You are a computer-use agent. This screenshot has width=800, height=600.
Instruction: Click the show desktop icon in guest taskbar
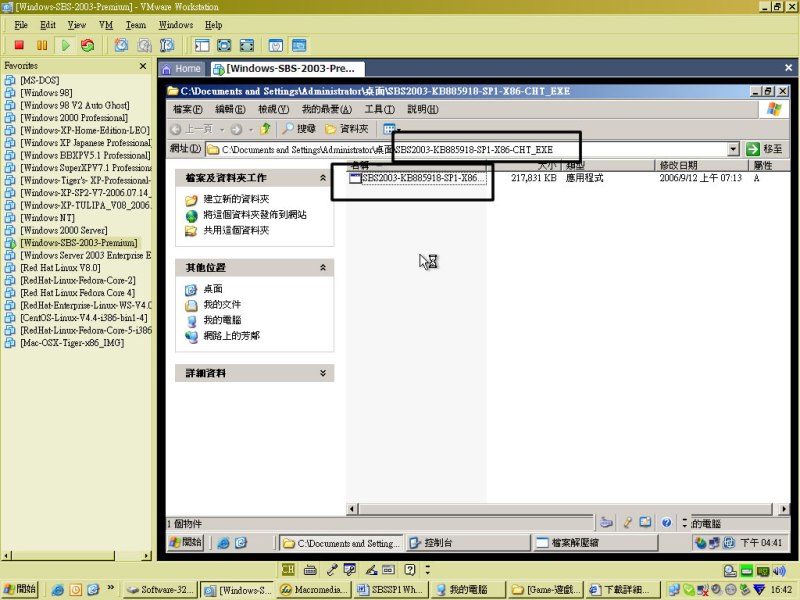point(241,543)
